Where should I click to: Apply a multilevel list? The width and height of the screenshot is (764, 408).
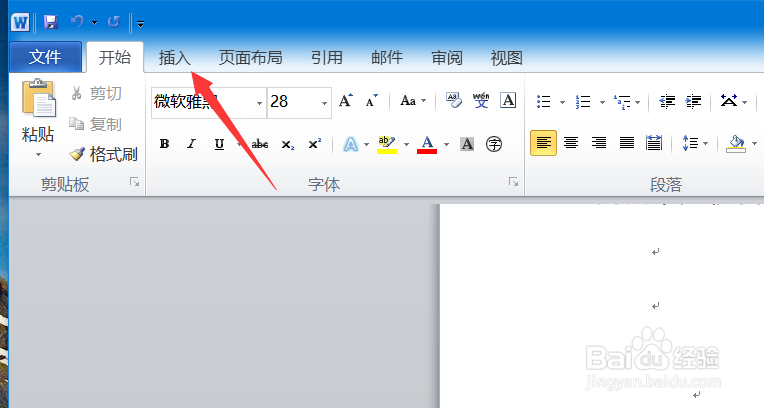[x=623, y=102]
